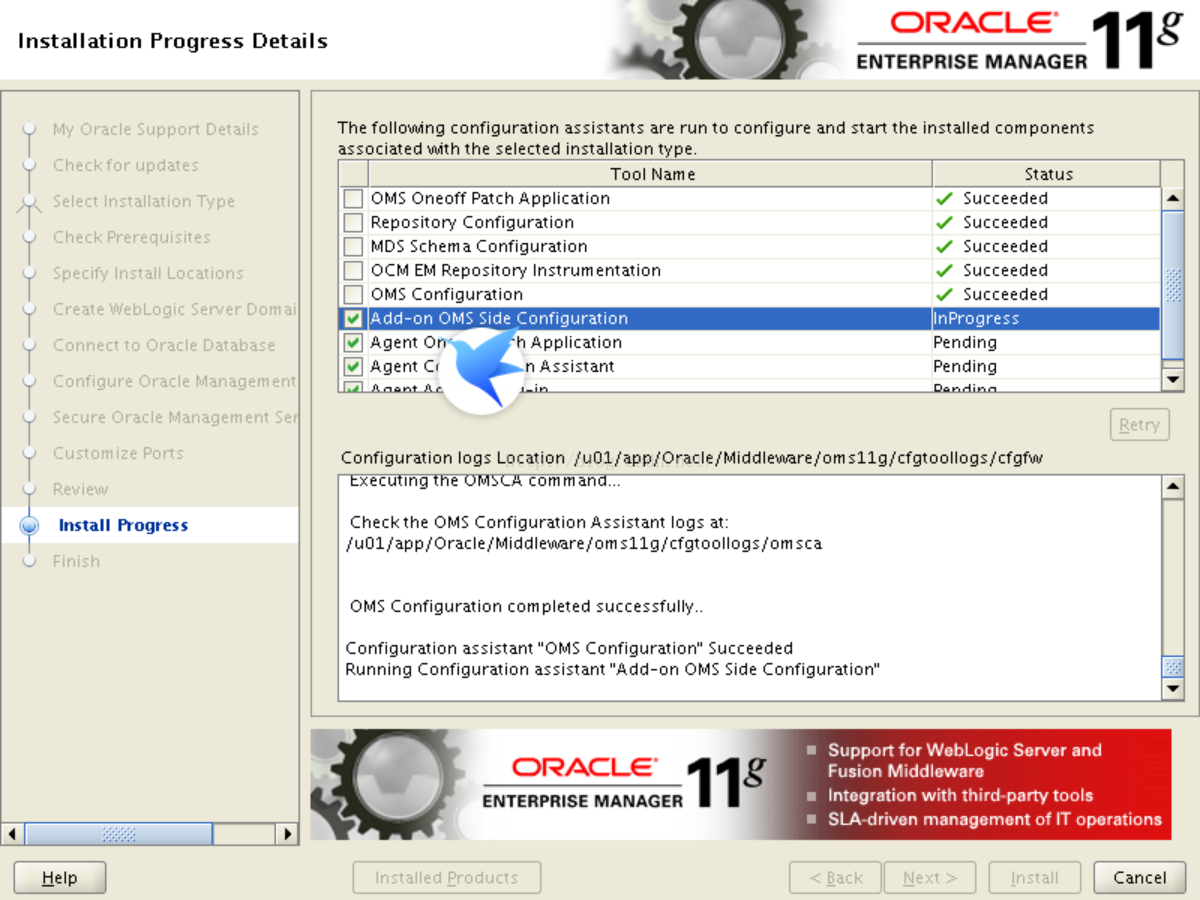This screenshot has width=1200, height=900.
Task: Click the Tool Name column header
Action: coord(650,174)
